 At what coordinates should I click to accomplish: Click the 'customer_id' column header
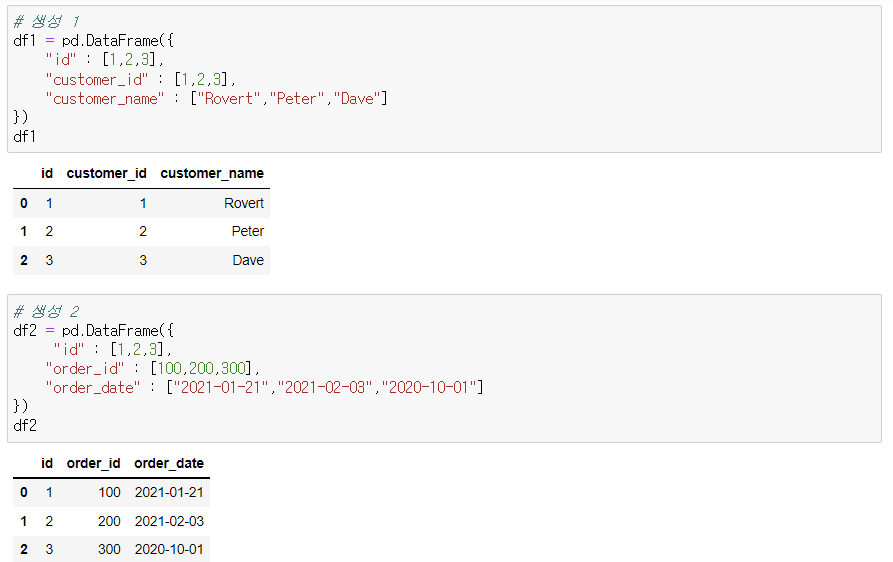tap(106, 173)
